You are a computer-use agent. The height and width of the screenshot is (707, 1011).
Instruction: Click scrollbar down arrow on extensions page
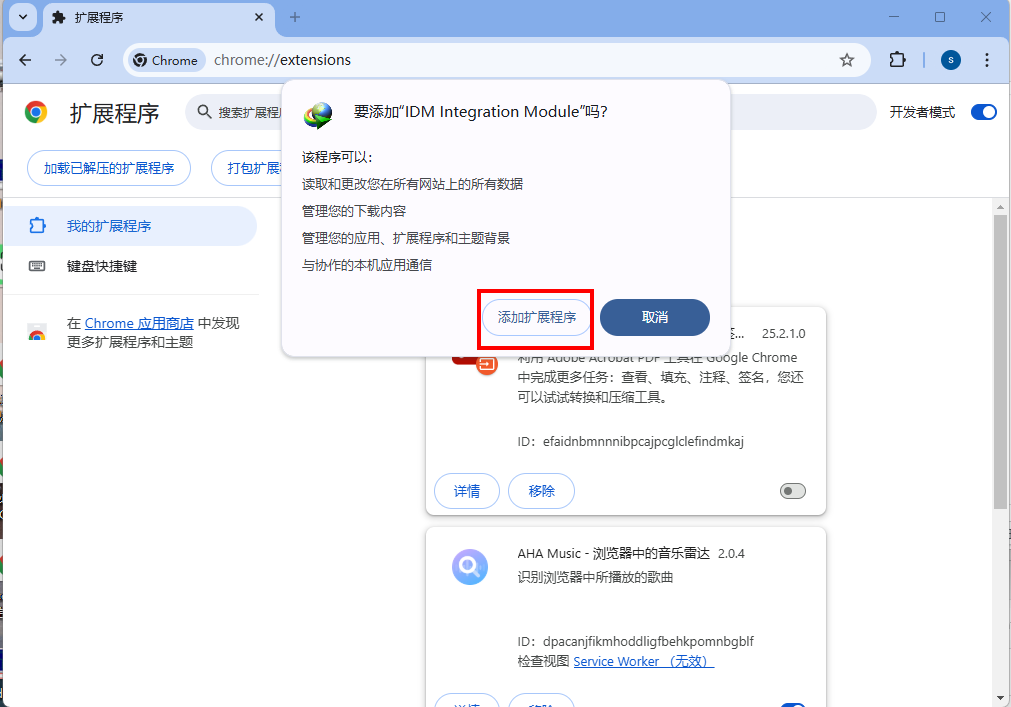1000,698
